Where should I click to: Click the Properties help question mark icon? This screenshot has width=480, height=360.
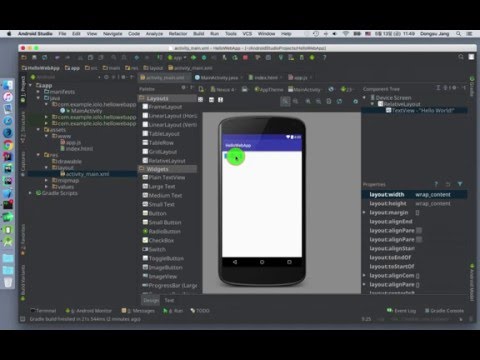tap(436, 184)
